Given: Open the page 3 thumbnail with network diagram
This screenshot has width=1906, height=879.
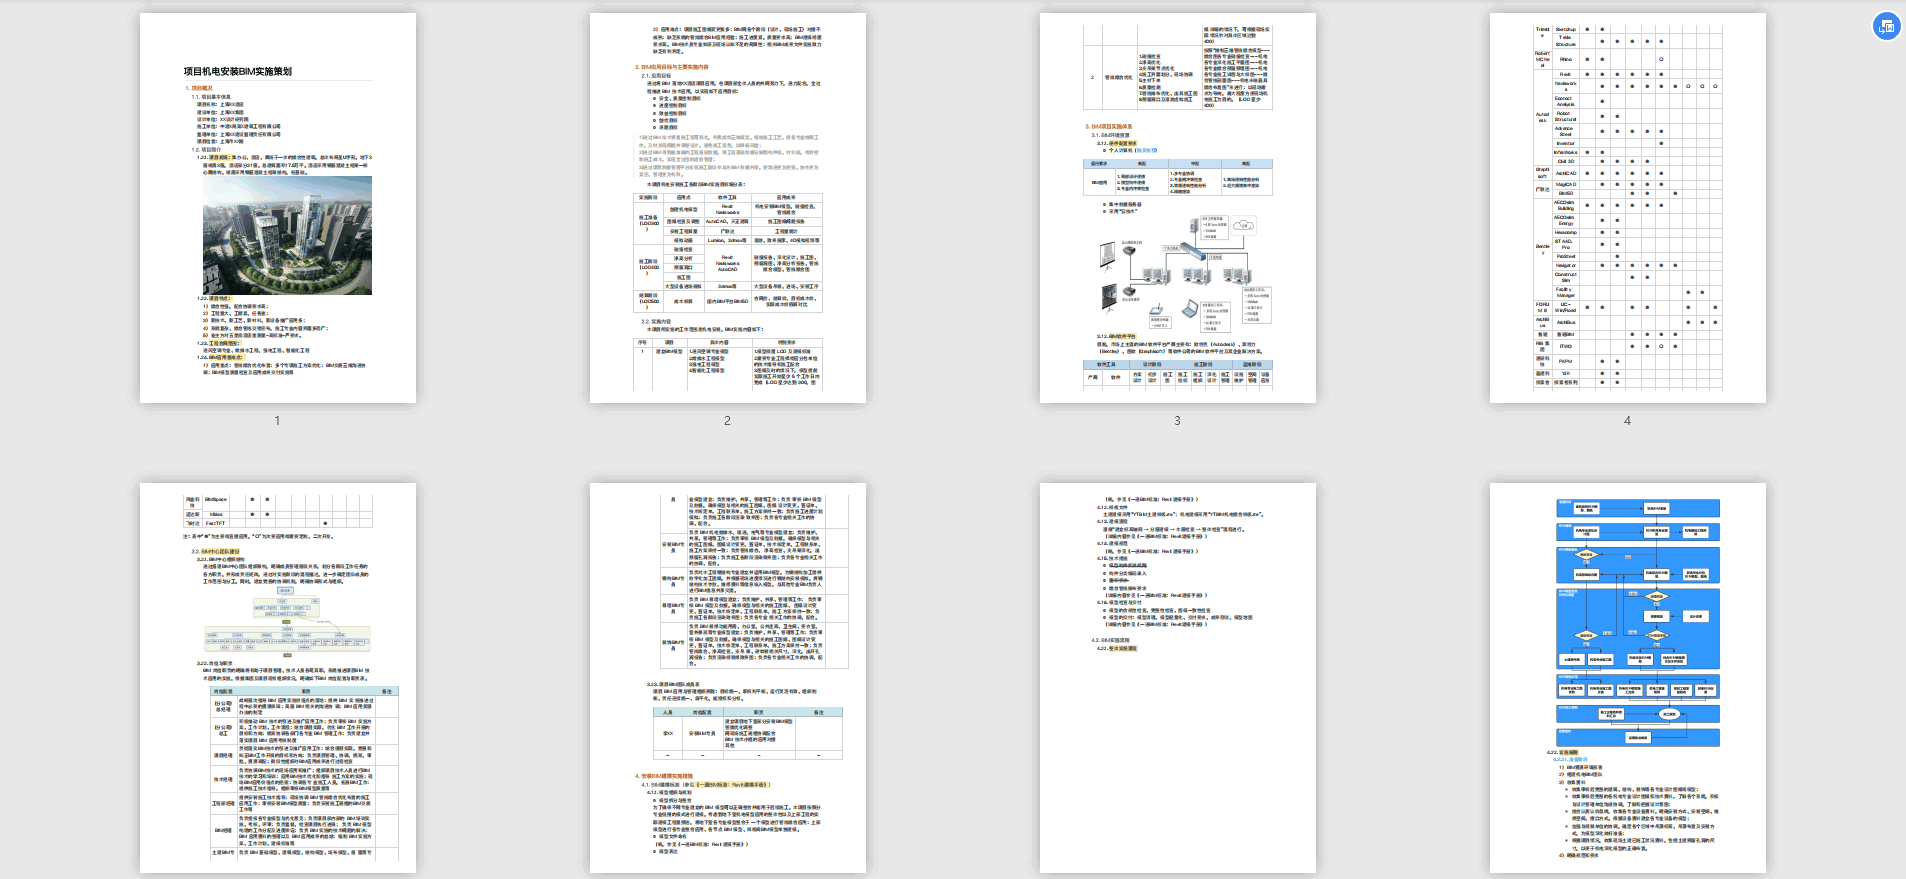Looking at the screenshot, I should [1178, 208].
